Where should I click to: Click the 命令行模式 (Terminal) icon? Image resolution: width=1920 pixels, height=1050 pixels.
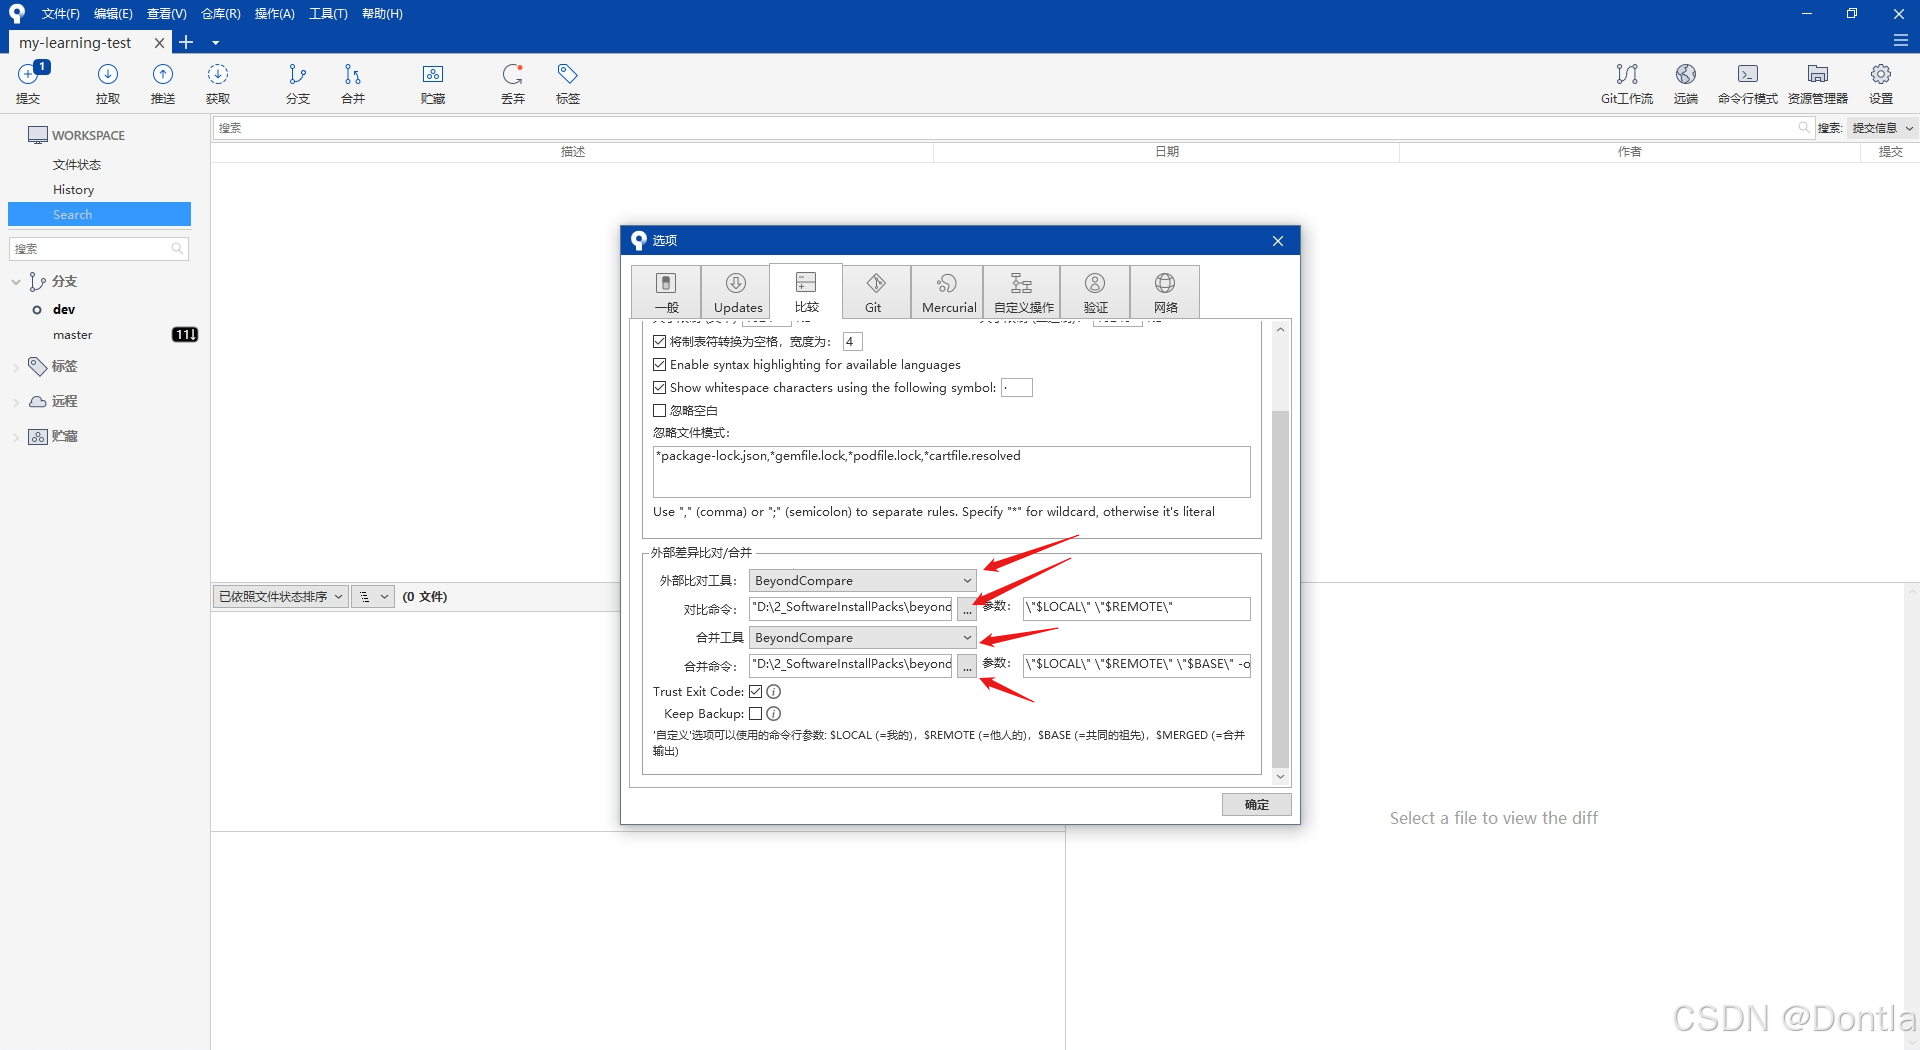point(1748,84)
